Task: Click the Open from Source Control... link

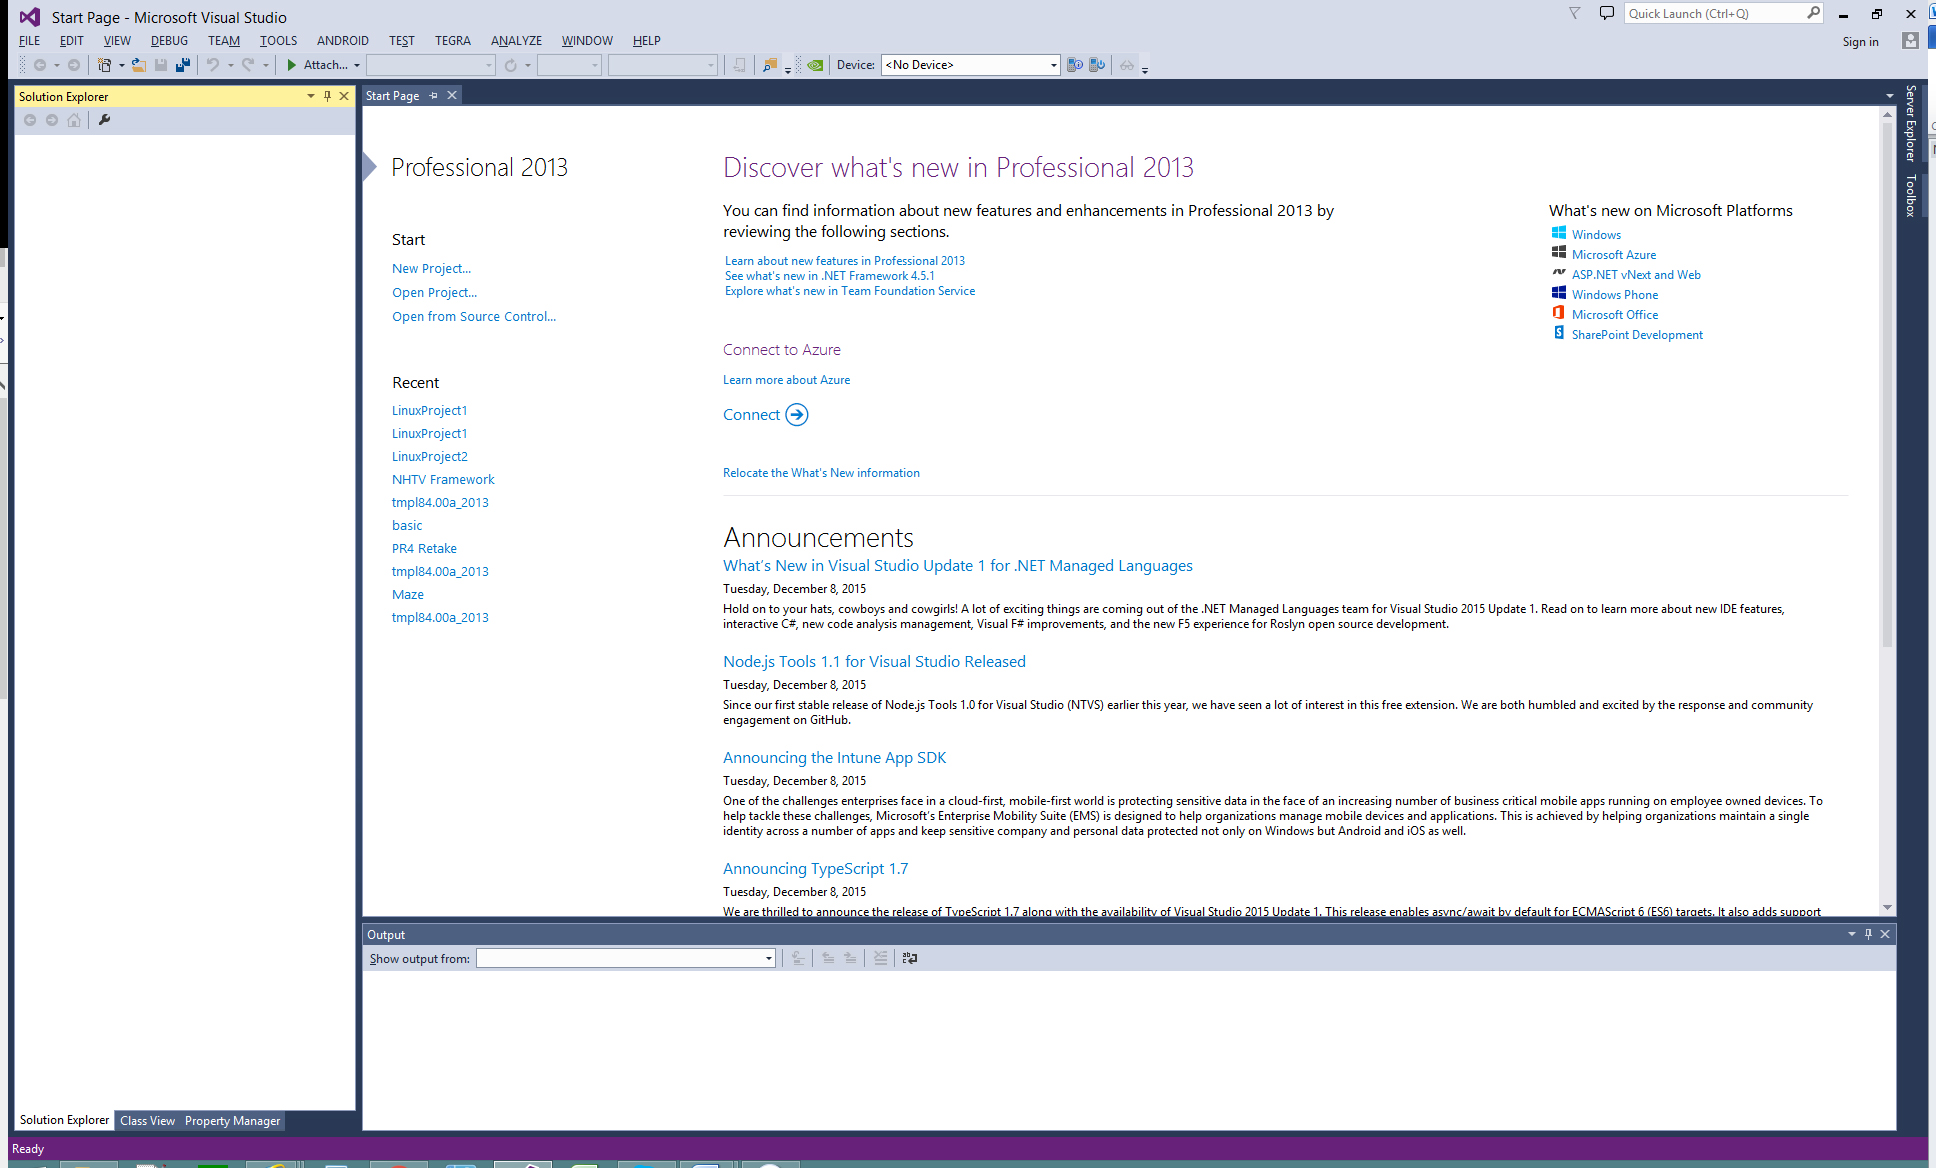Action: [x=474, y=317]
